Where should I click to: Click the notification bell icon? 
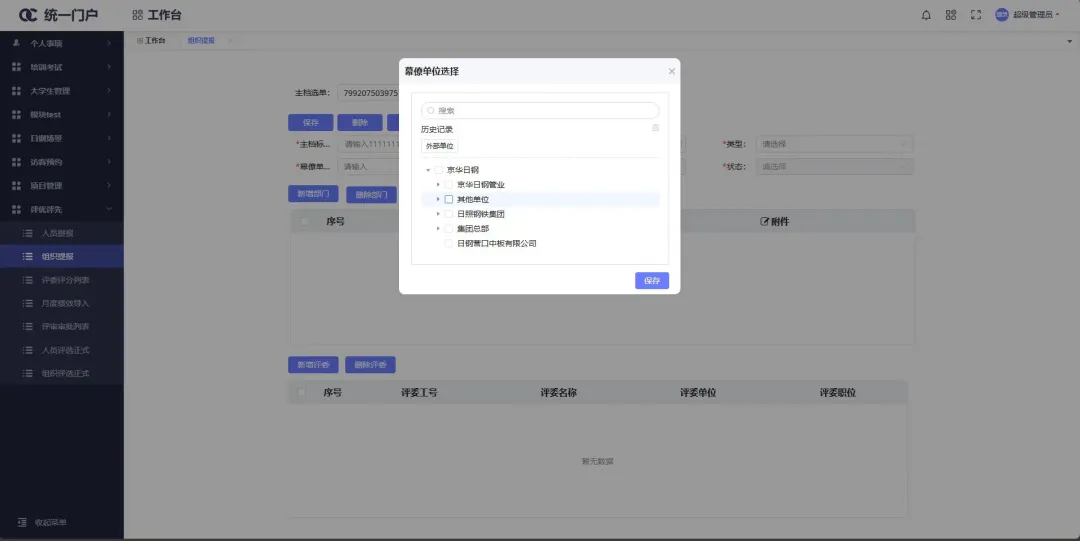point(925,15)
